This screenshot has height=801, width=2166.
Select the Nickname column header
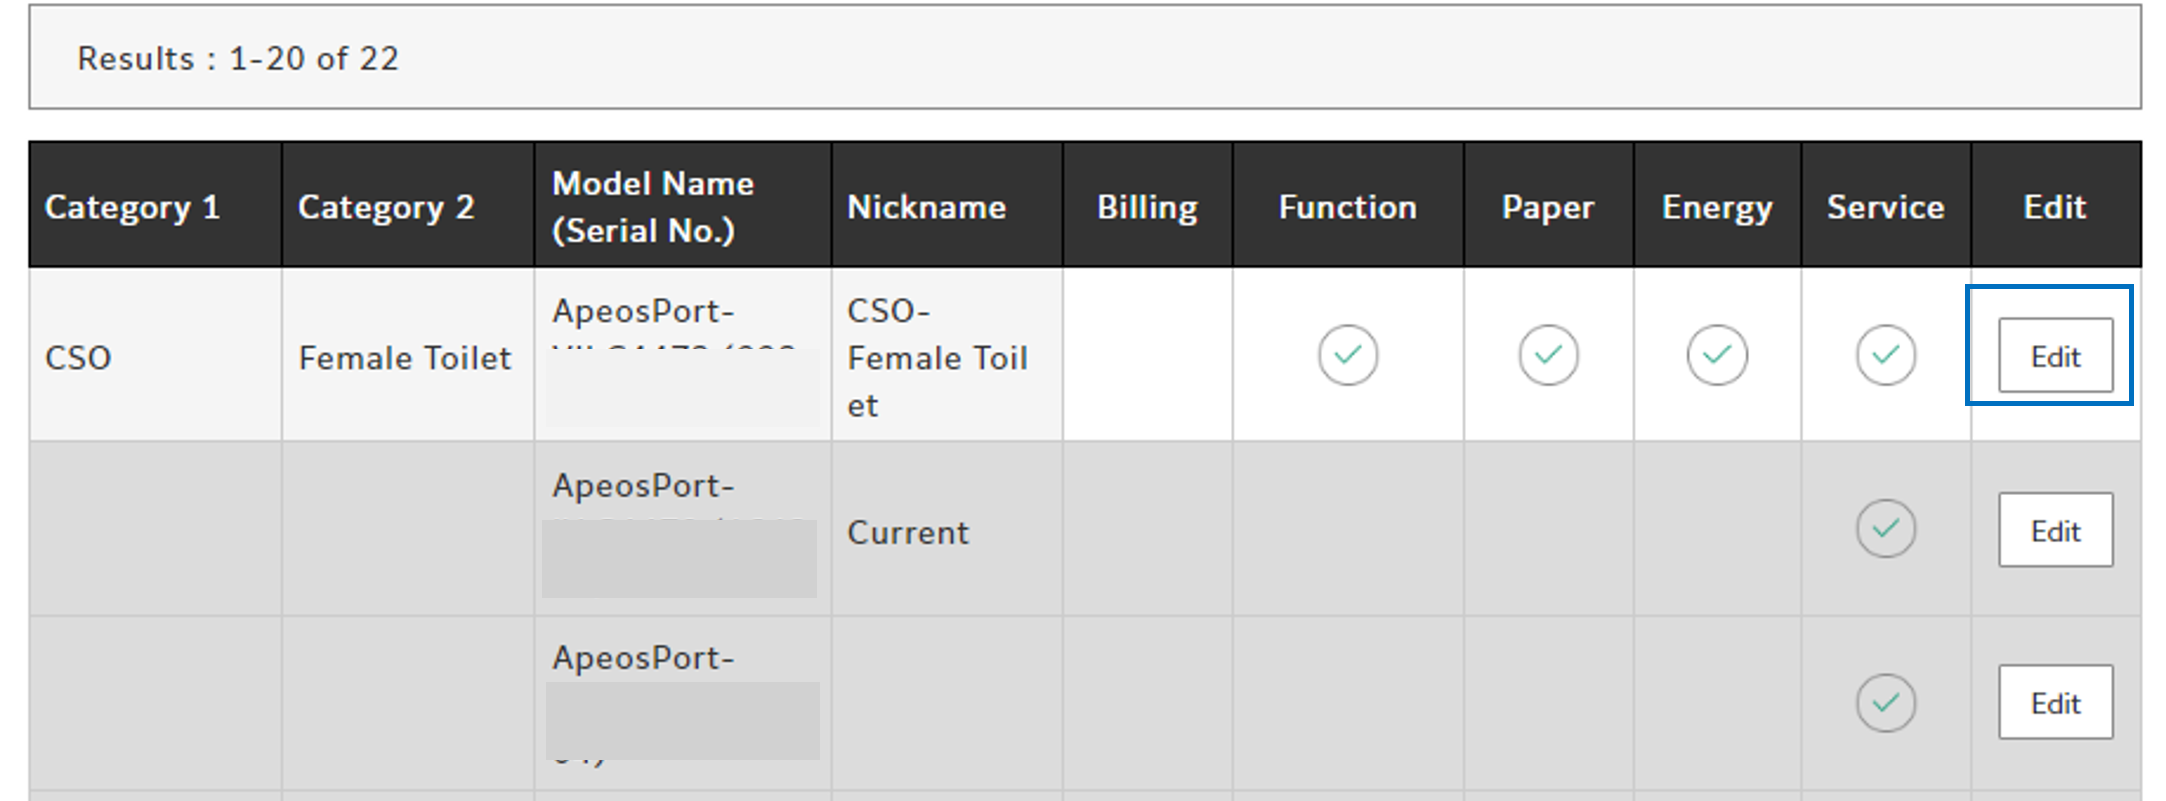[926, 207]
